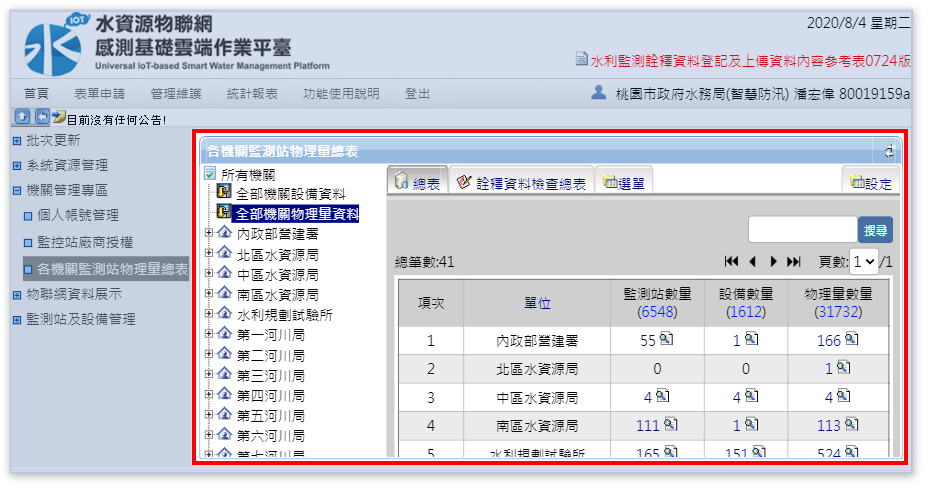Go to first page of results
This screenshot has width=929, height=488.
click(x=732, y=261)
